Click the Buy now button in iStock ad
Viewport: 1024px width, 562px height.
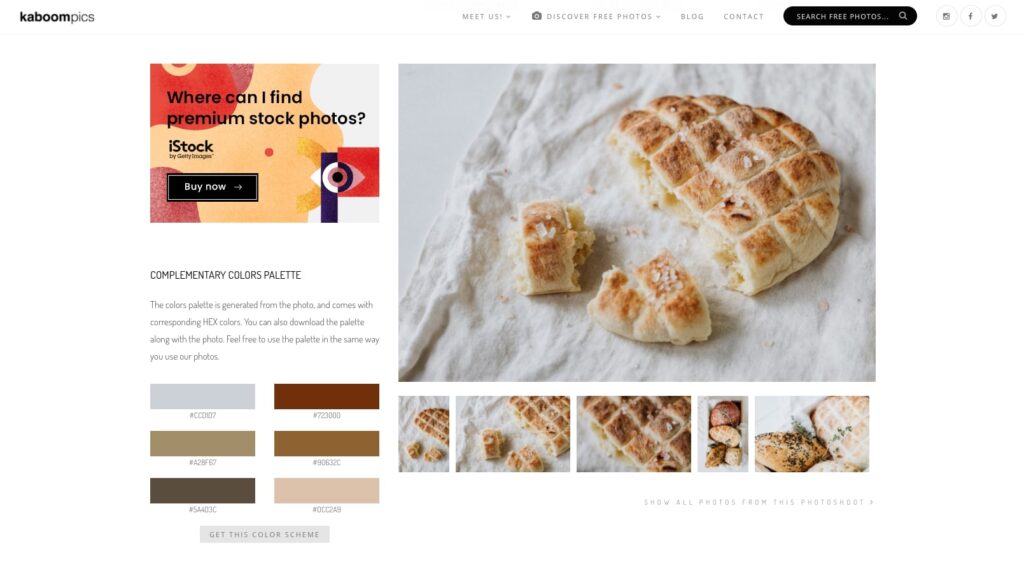[212, 187]
